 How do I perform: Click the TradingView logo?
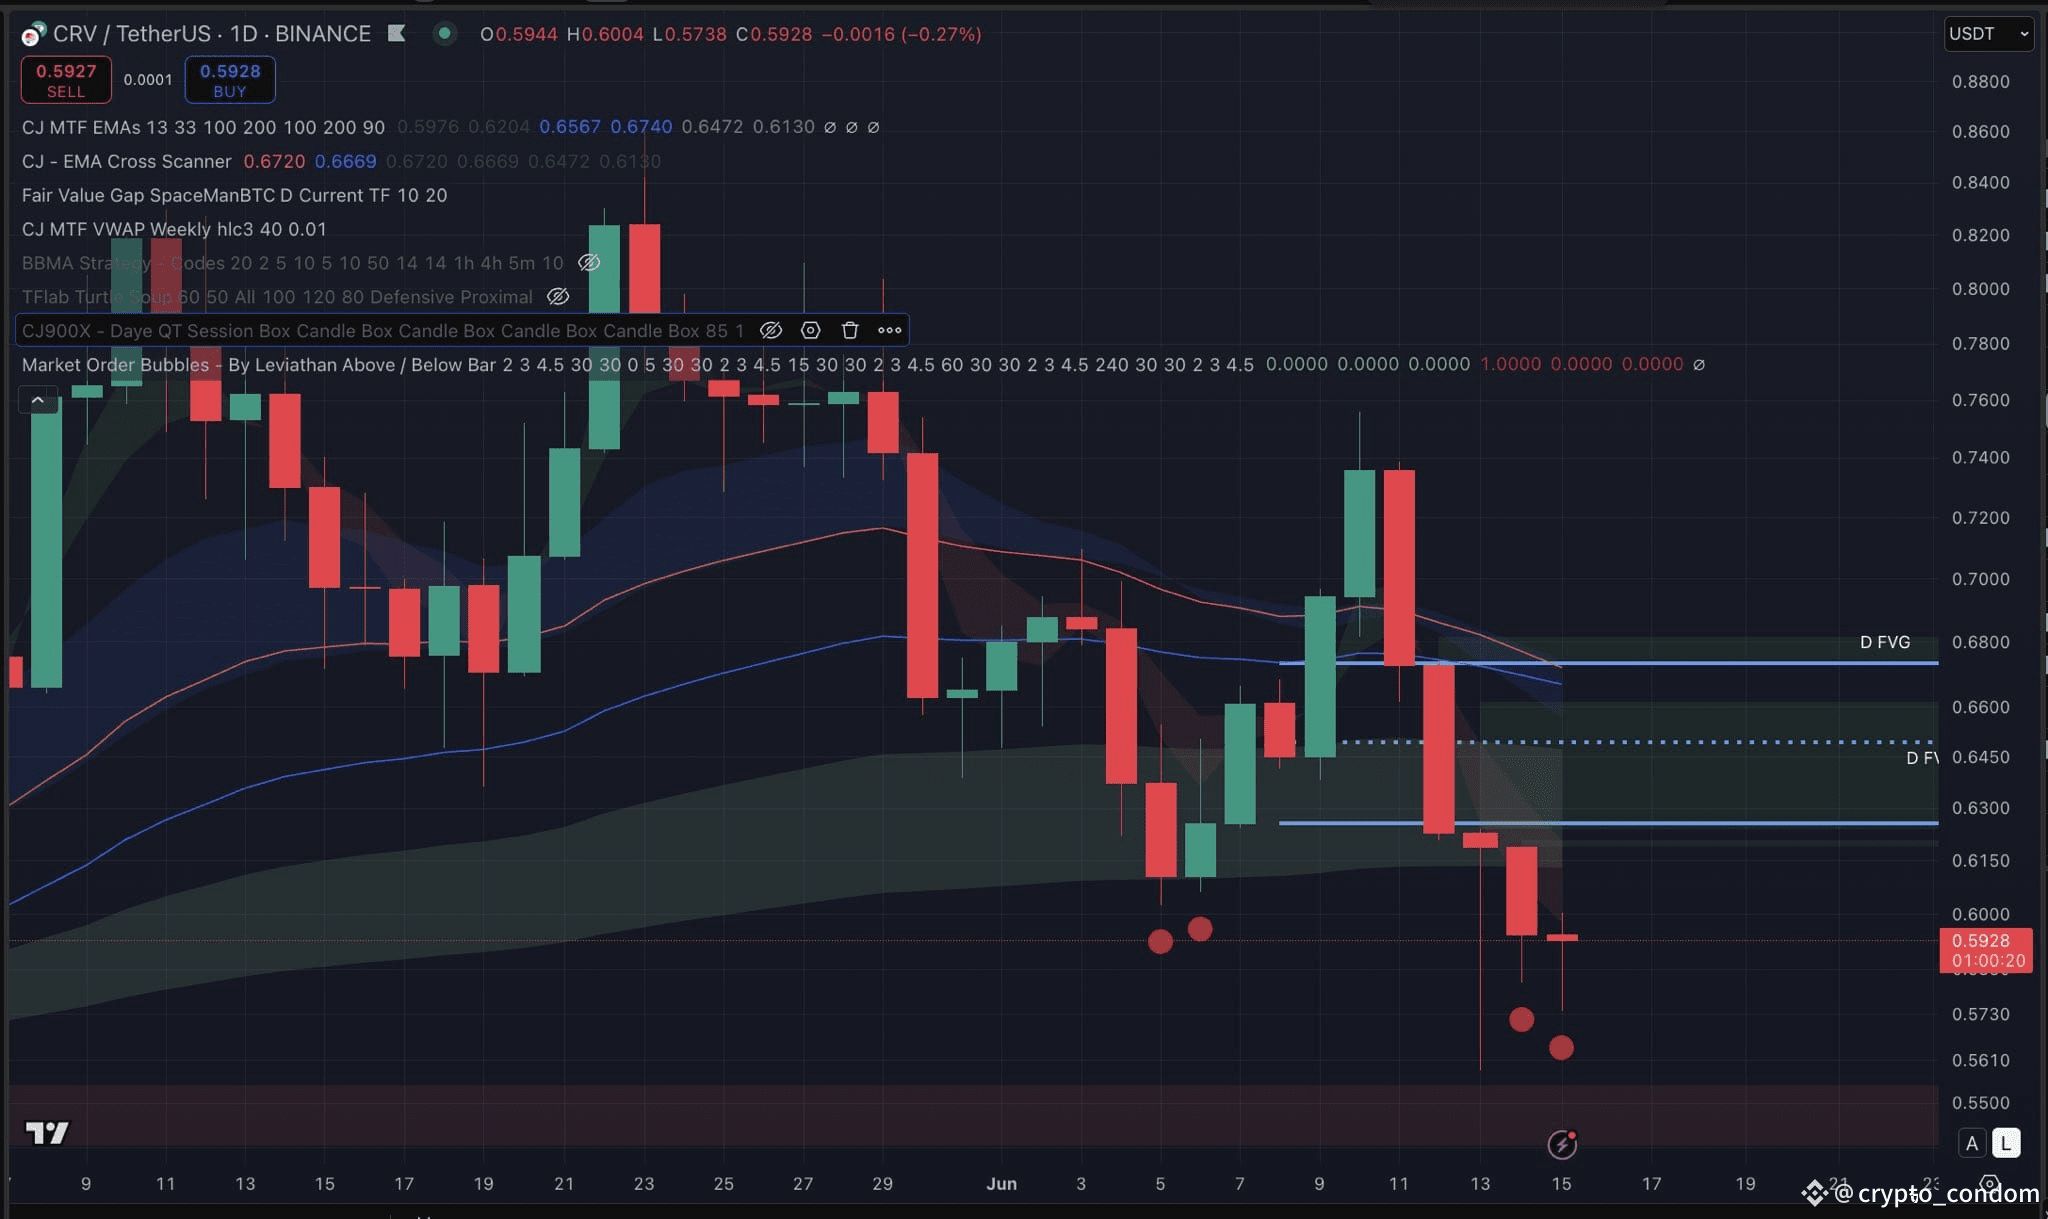coord(47,1132)
